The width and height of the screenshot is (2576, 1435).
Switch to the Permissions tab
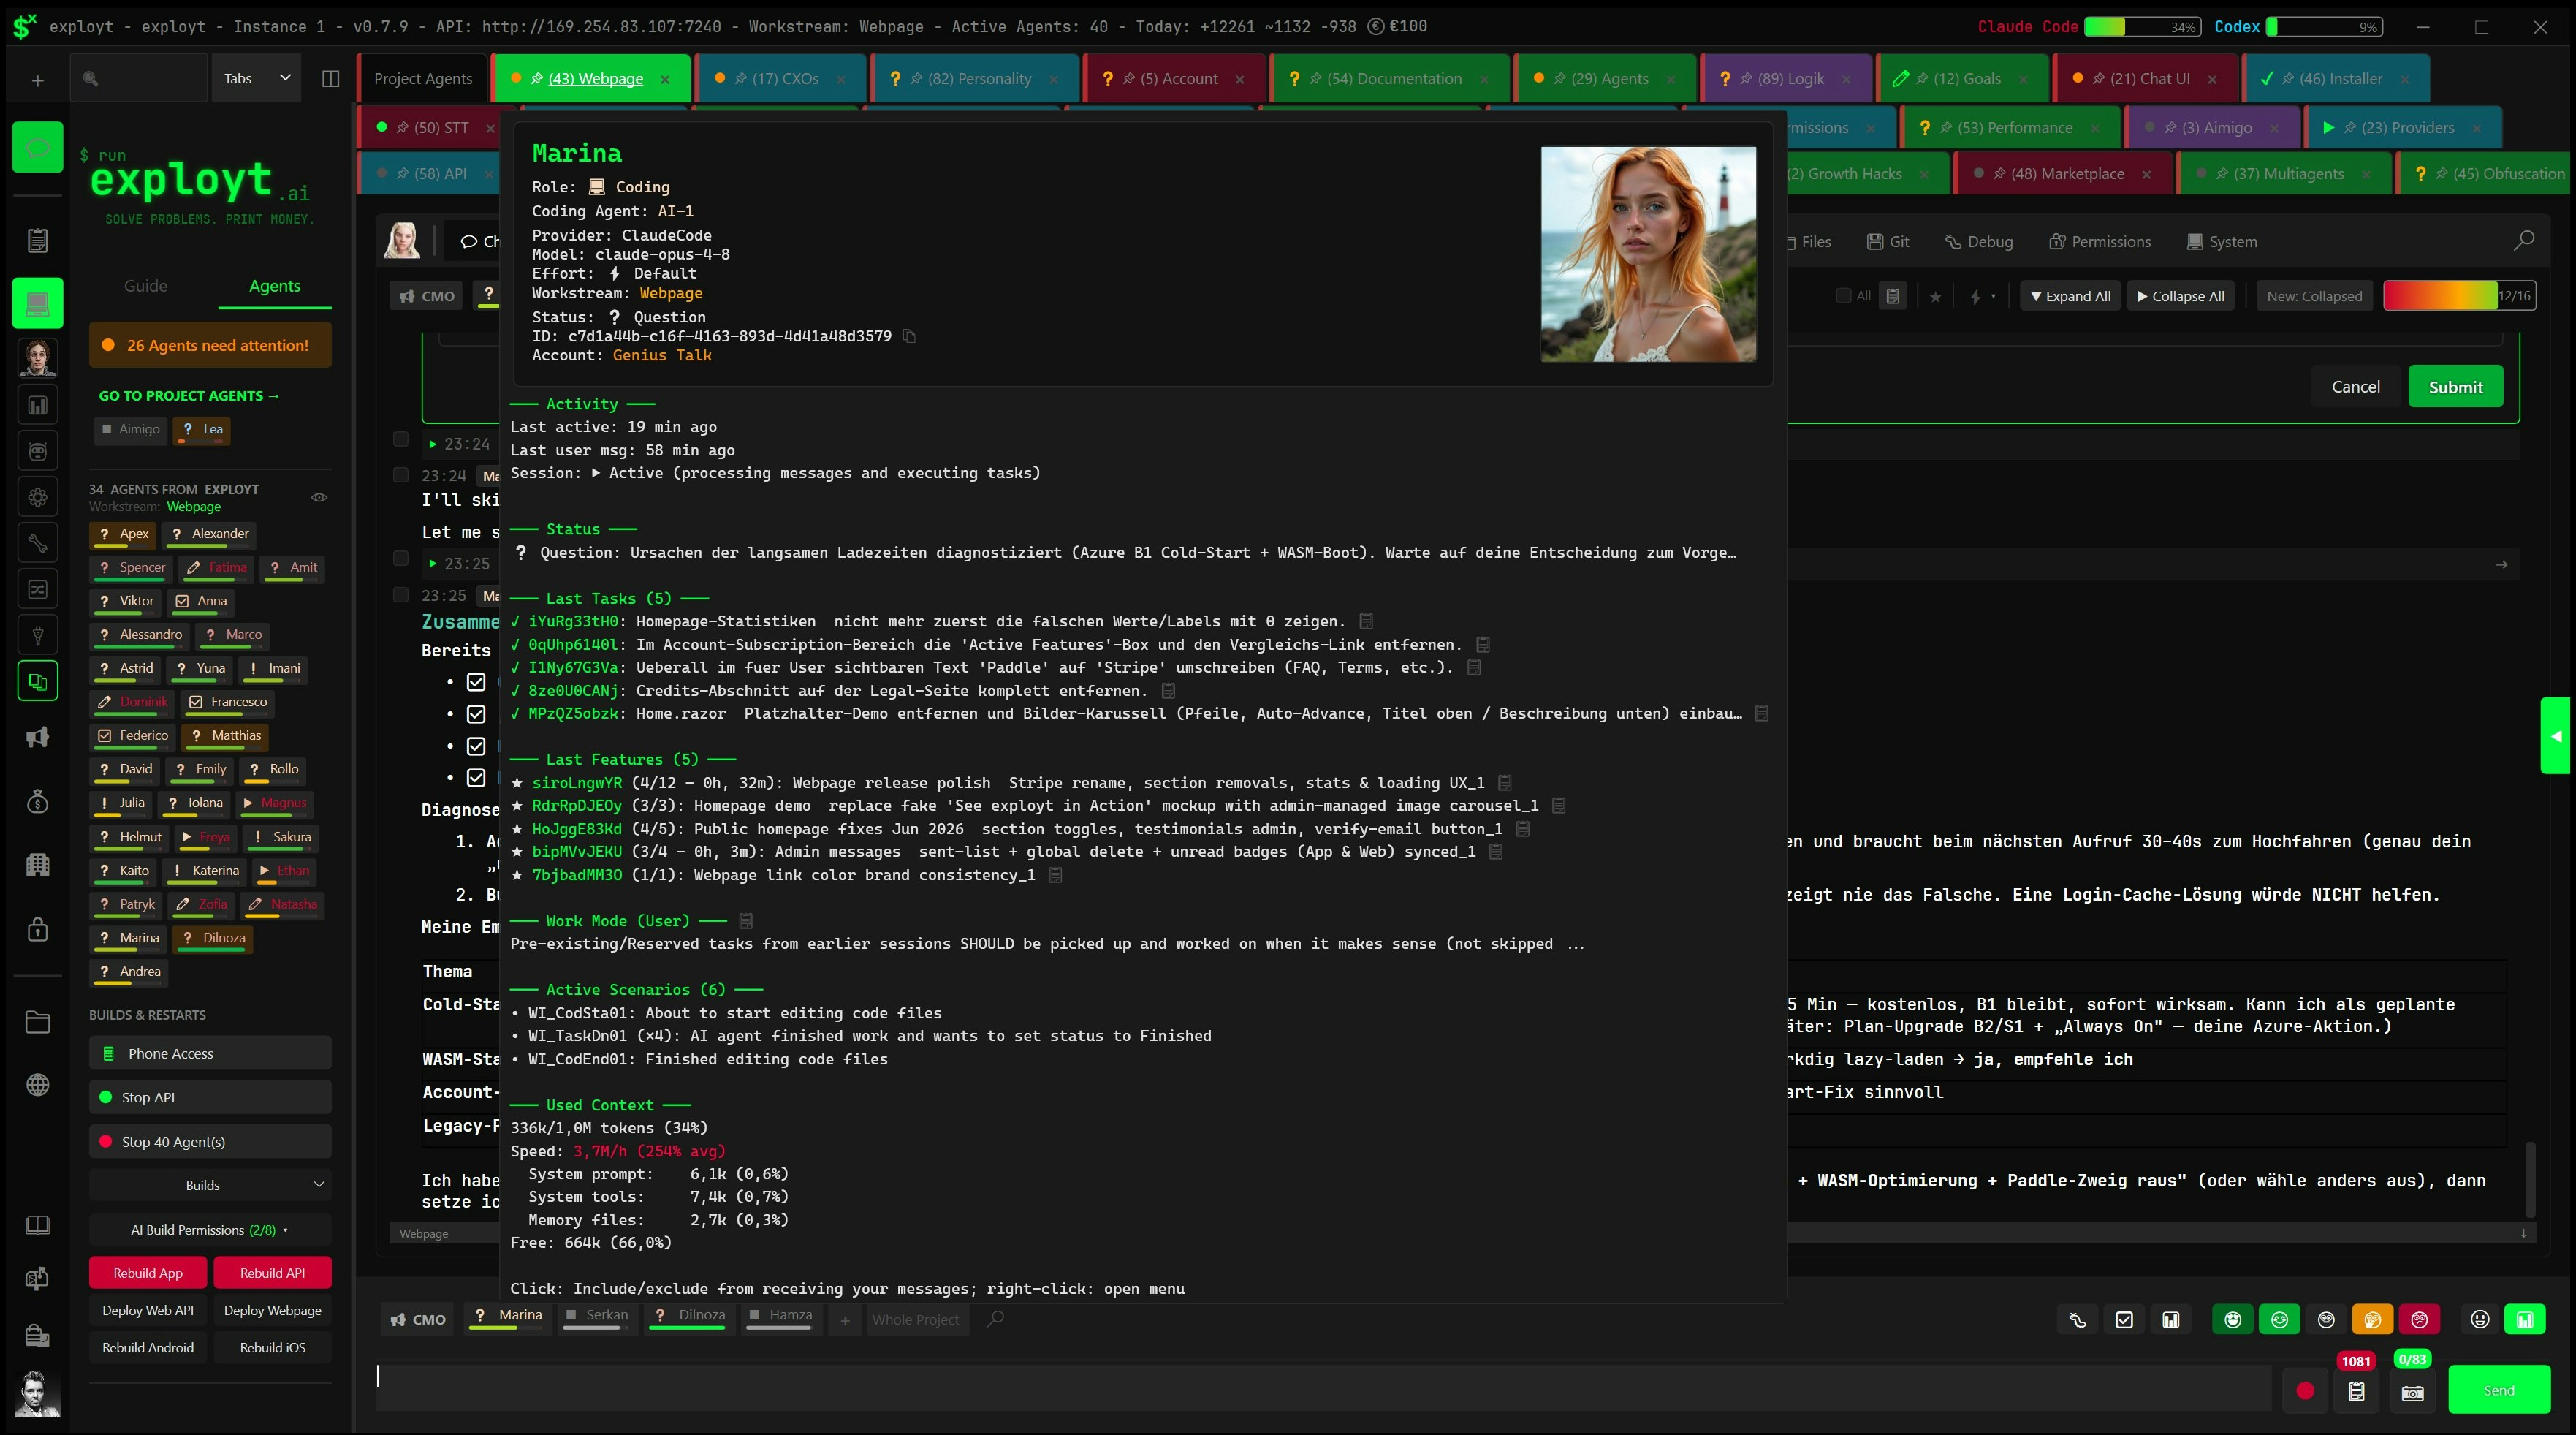coord(2099,242)
